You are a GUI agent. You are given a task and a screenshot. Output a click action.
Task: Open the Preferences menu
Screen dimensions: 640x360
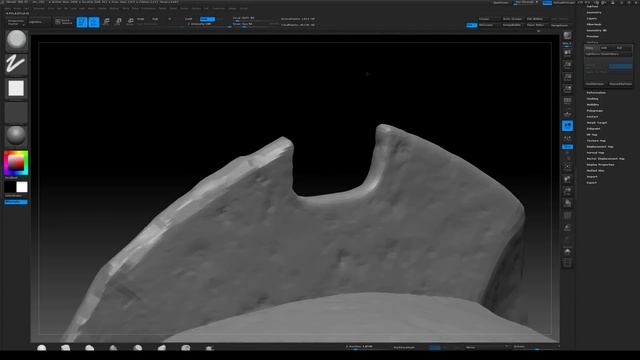(x=149, y=8)
